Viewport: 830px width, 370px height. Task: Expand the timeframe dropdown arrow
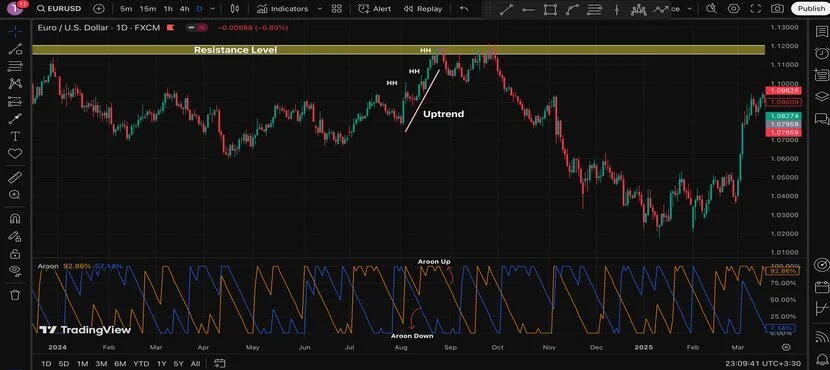pos(213,8)
